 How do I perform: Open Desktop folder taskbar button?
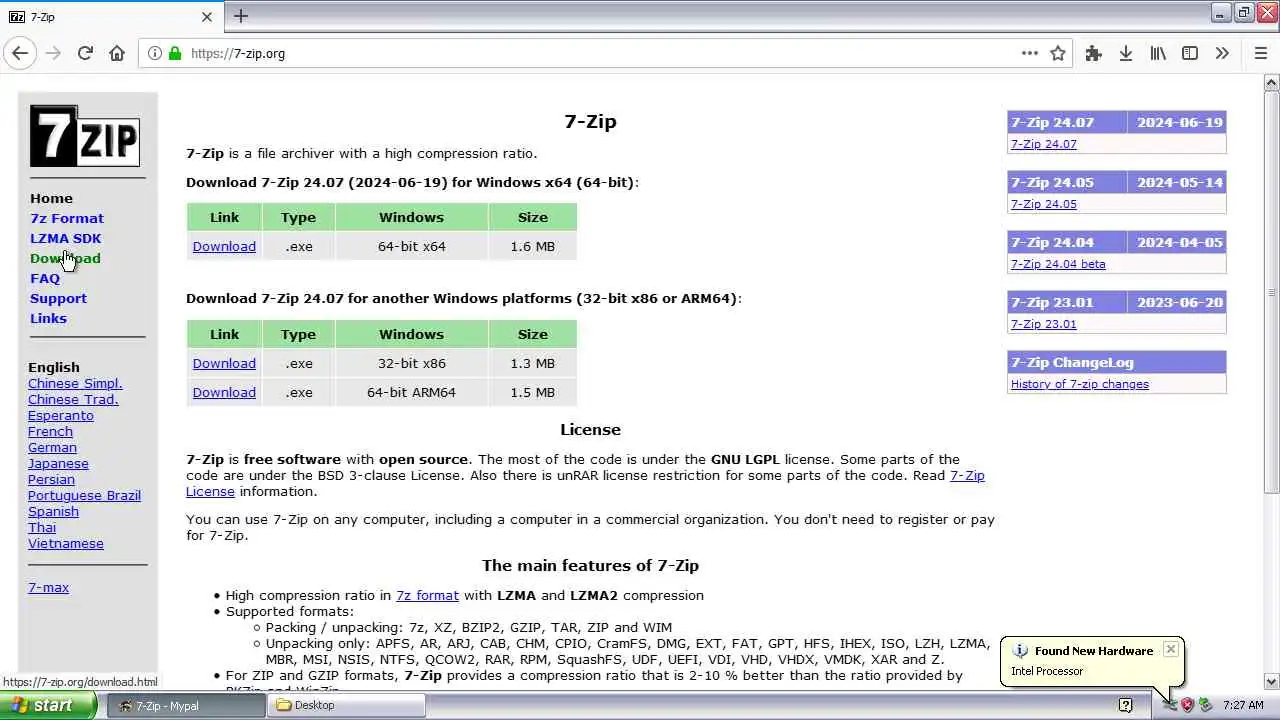[x=347, y=705]
